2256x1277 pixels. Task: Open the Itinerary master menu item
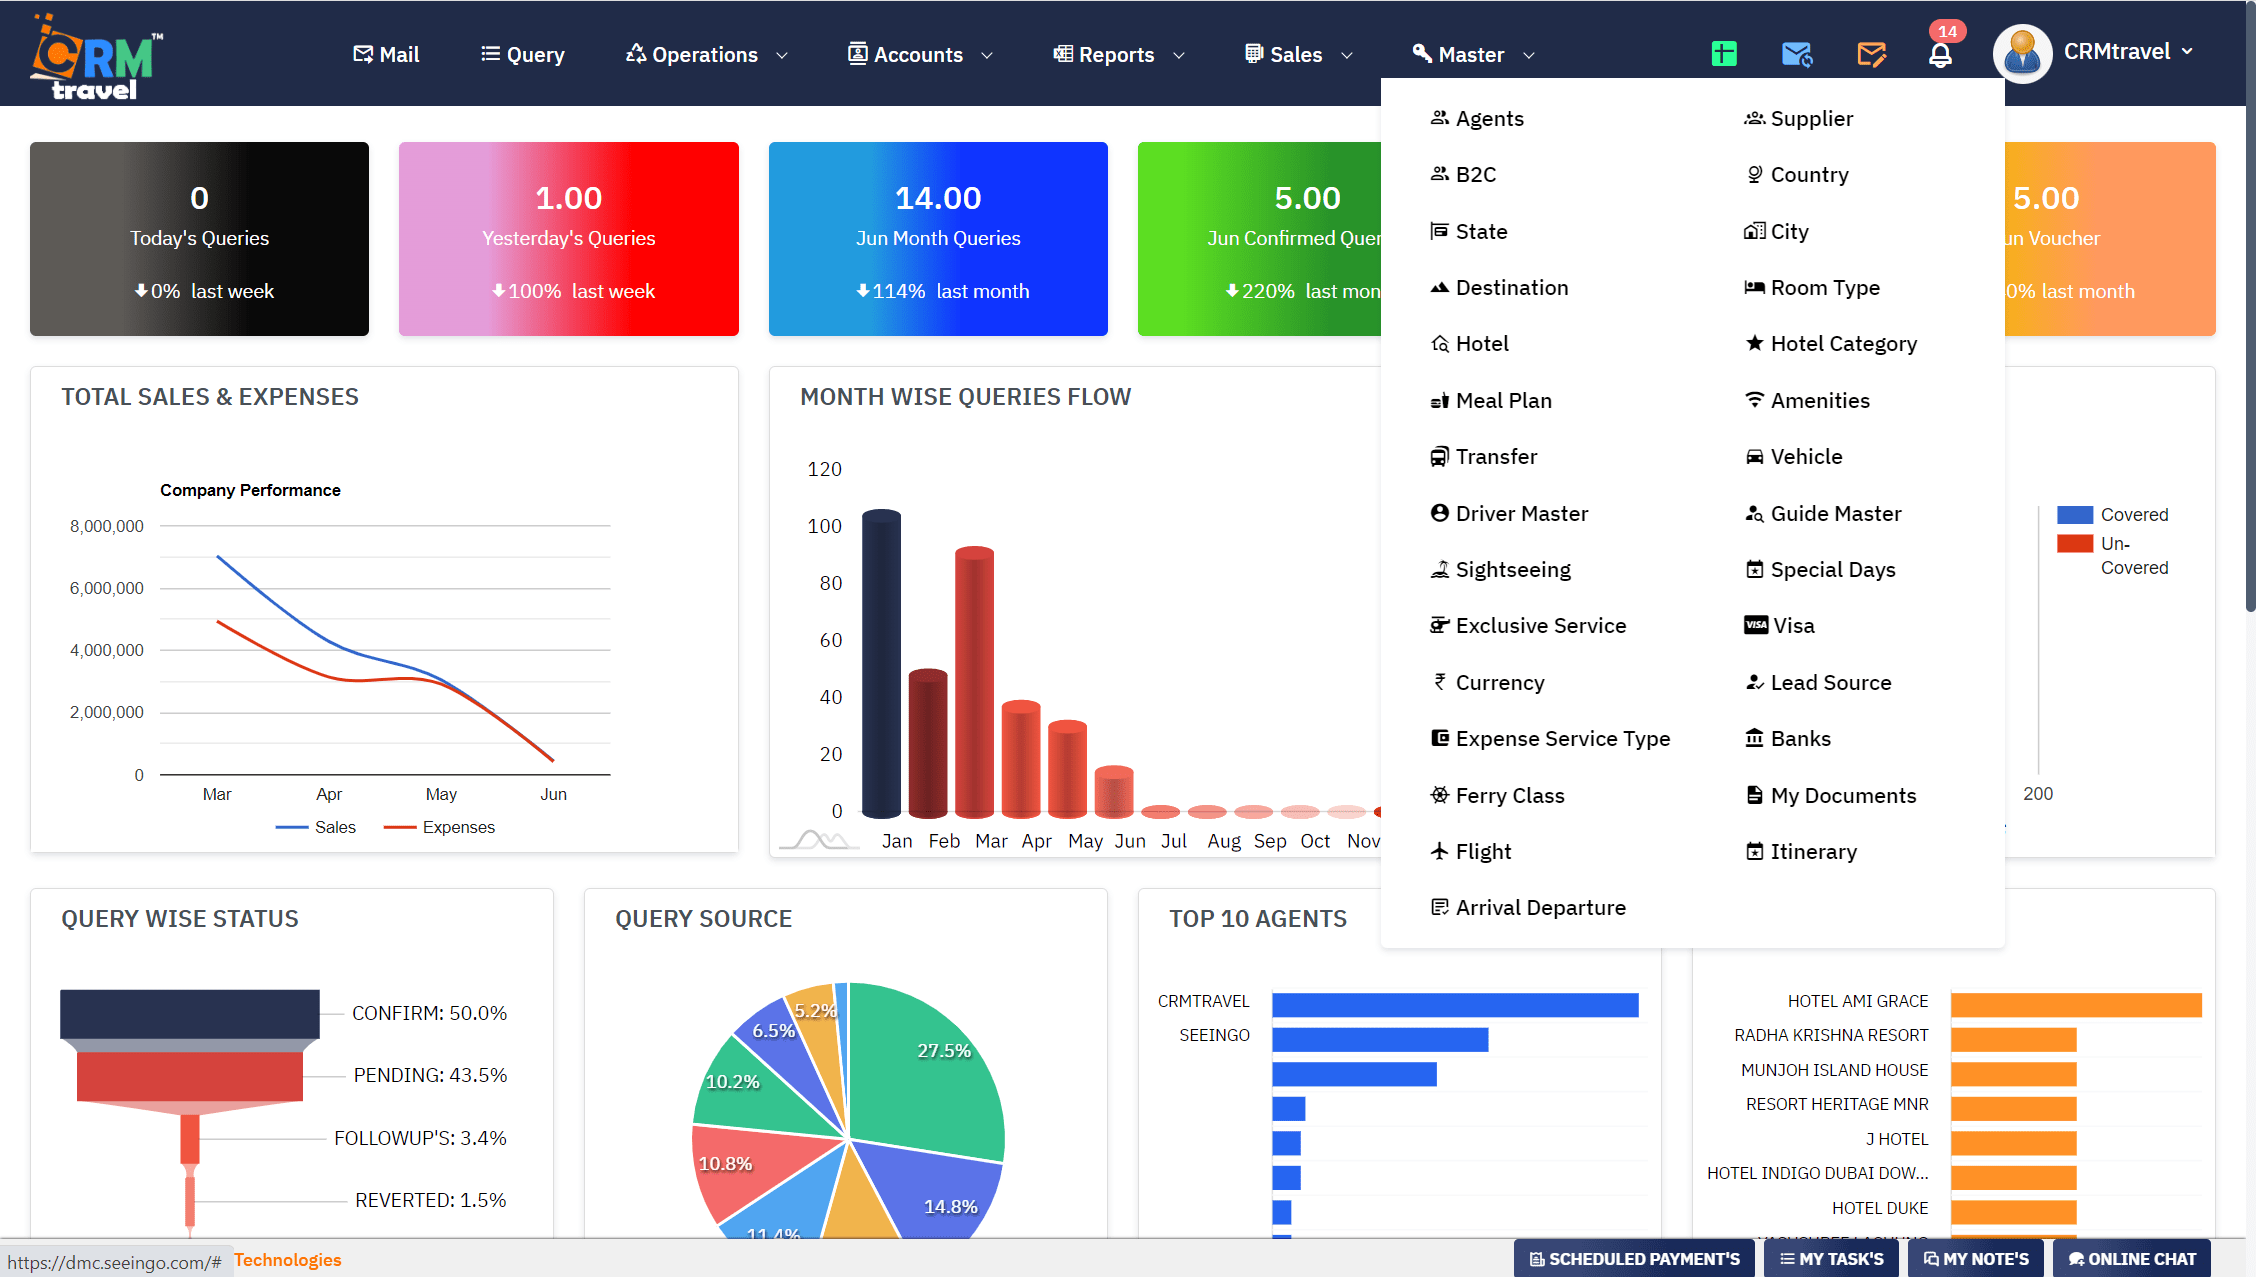pyautogui.click(x=1816, y=851)
